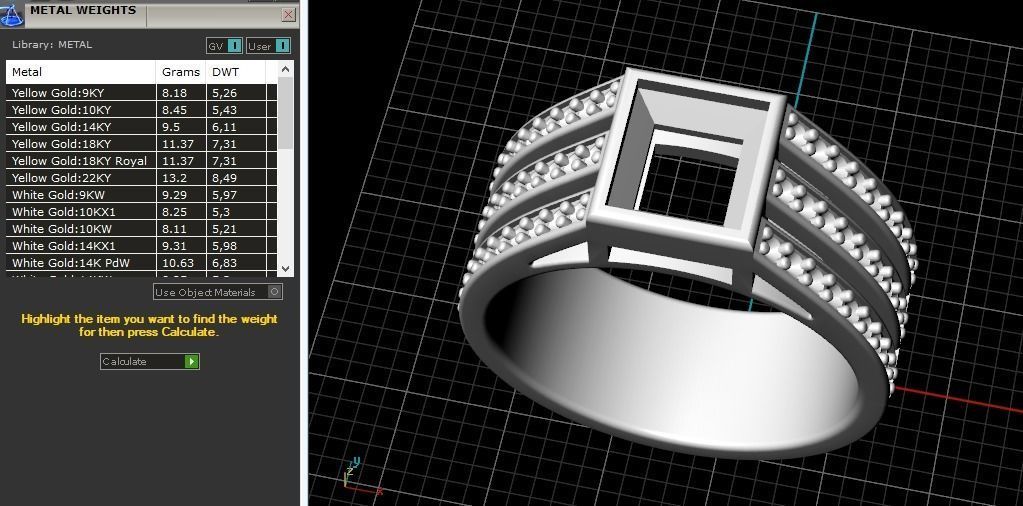Select the Yellow Gold:10KY row
The width and height of the screenshot is (1023, 506).
(x=142, y=110)
